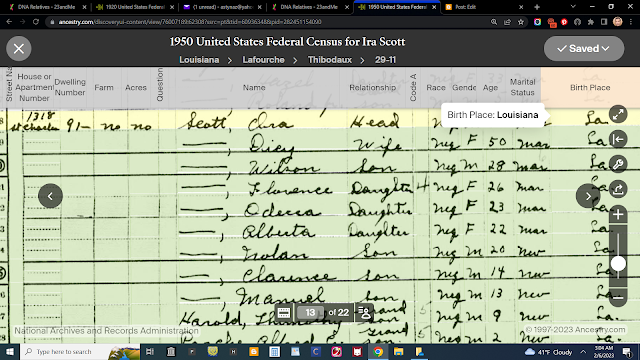Image resolution: width=640 pixels, height=360 pixels.
Task: Click the Wilson son record row
Action: pyautogui.click(x=320, y=166)
